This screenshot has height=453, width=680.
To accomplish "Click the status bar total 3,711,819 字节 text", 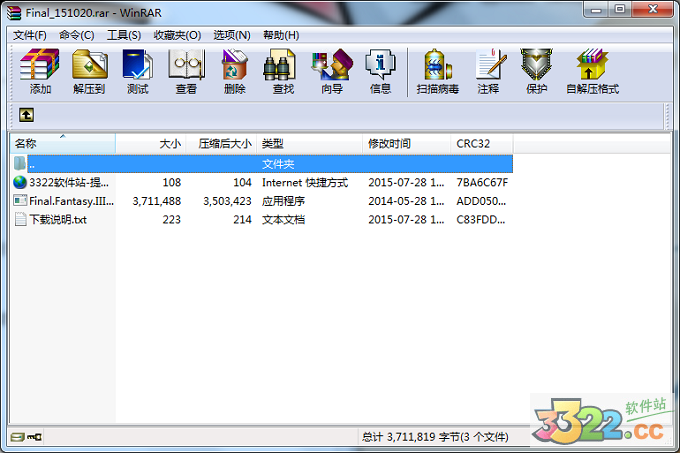I will (435, 437).
